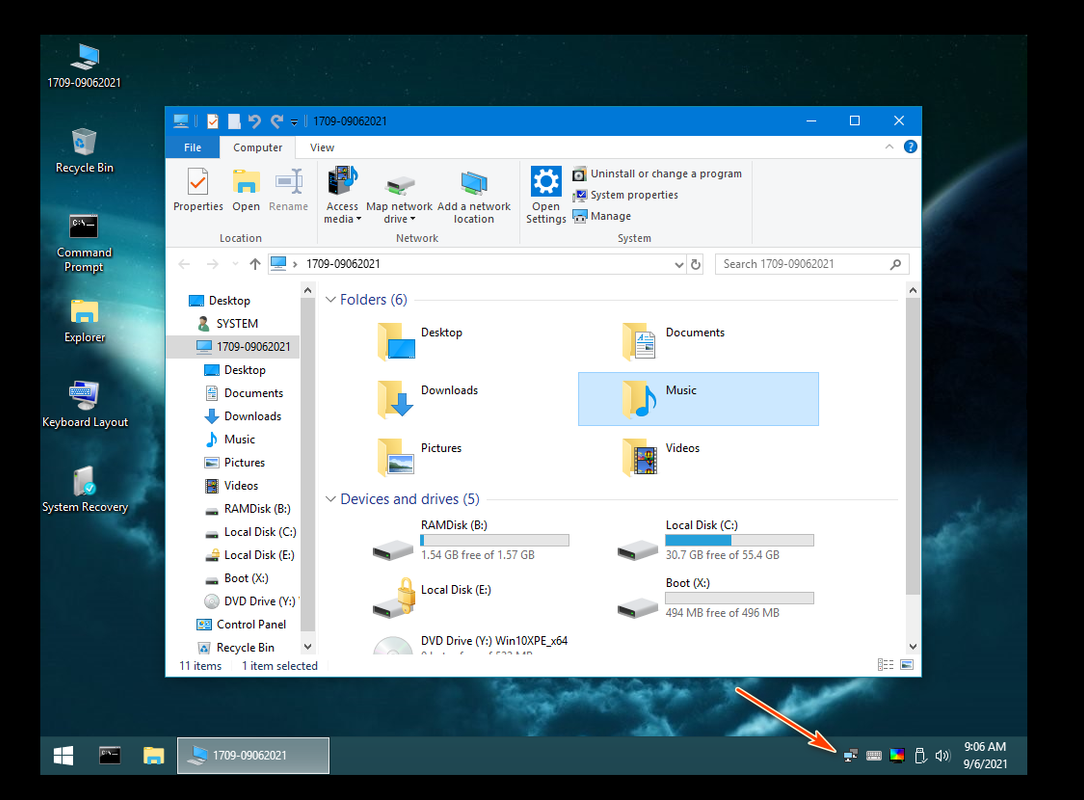Click navigation pane scroll down arrow

click(308, 646)
